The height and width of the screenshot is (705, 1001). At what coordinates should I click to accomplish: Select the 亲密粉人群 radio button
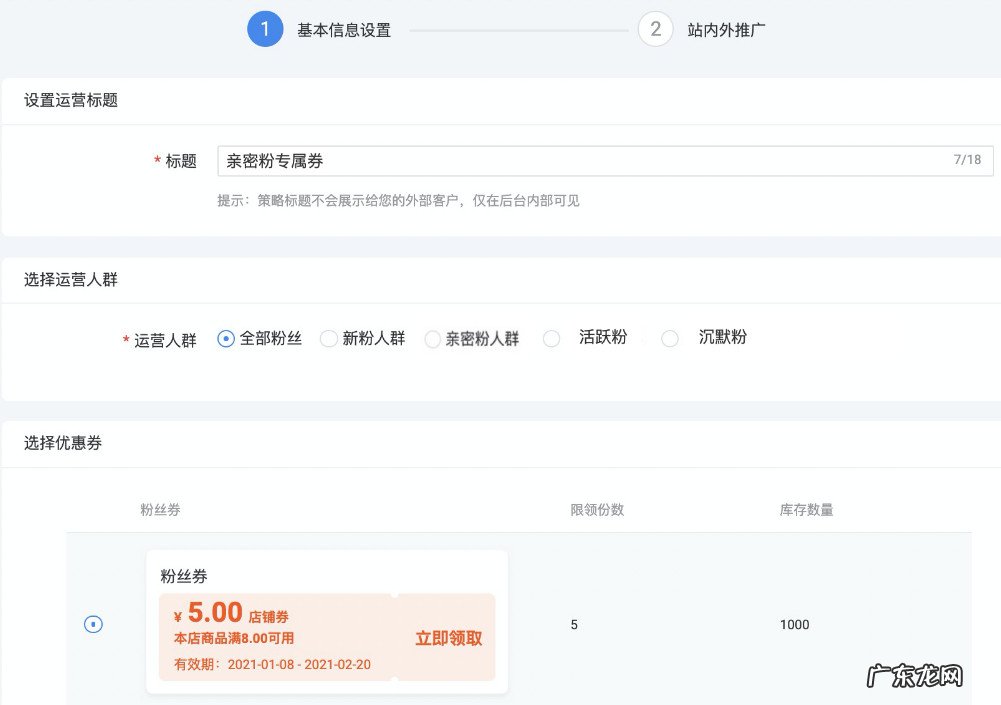pos(432,339)
